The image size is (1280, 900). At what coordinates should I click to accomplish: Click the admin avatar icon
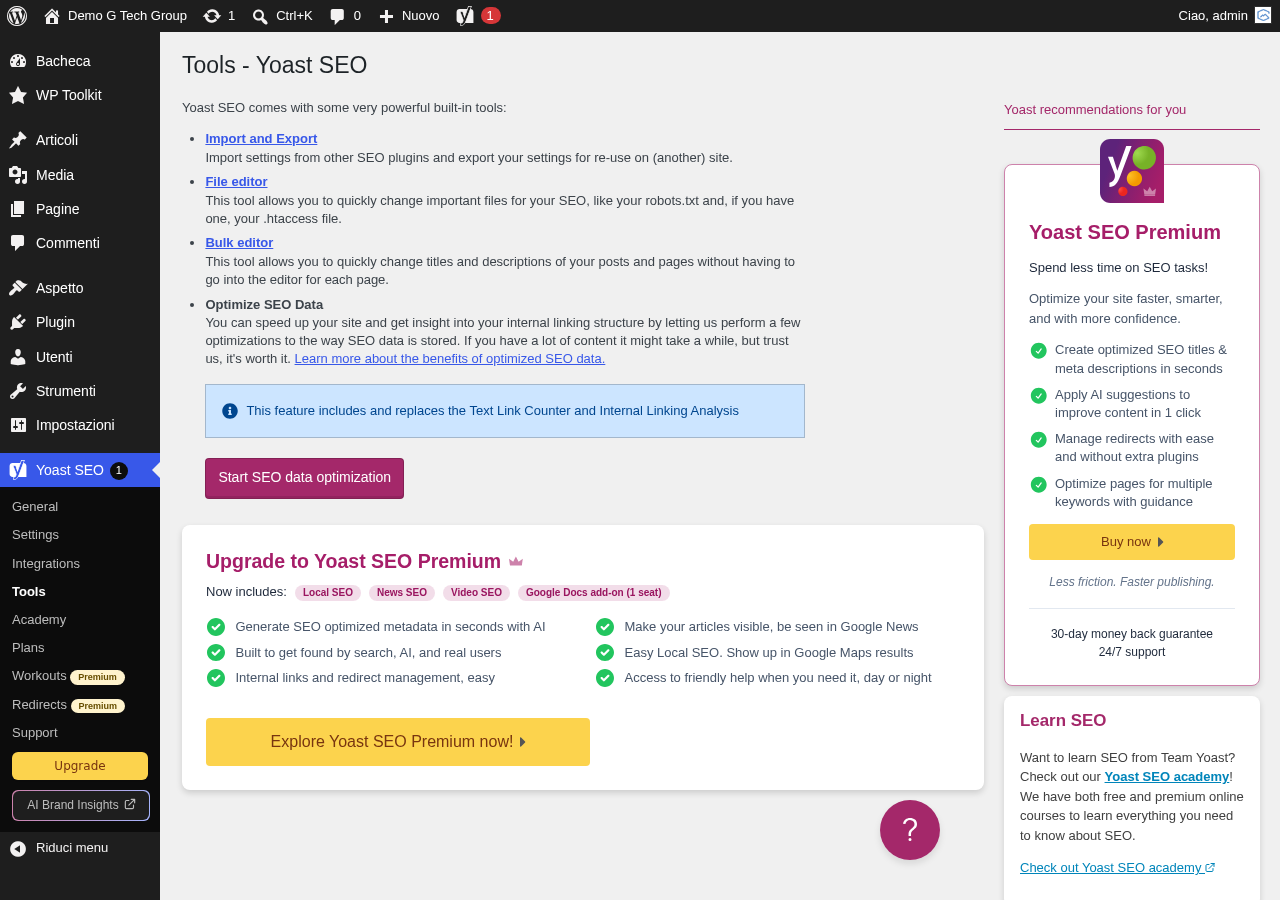(1263, 15)
